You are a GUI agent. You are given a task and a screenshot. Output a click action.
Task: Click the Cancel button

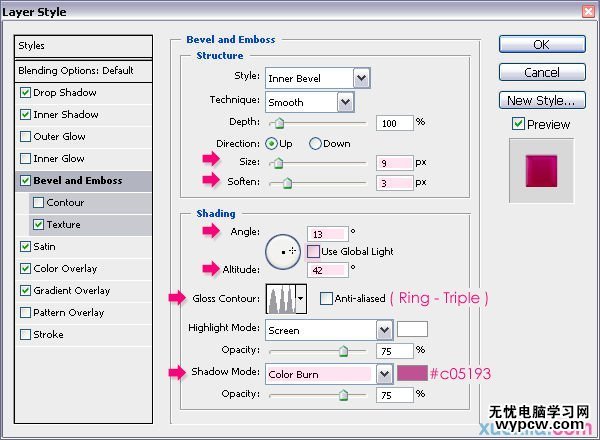point(542,72)
